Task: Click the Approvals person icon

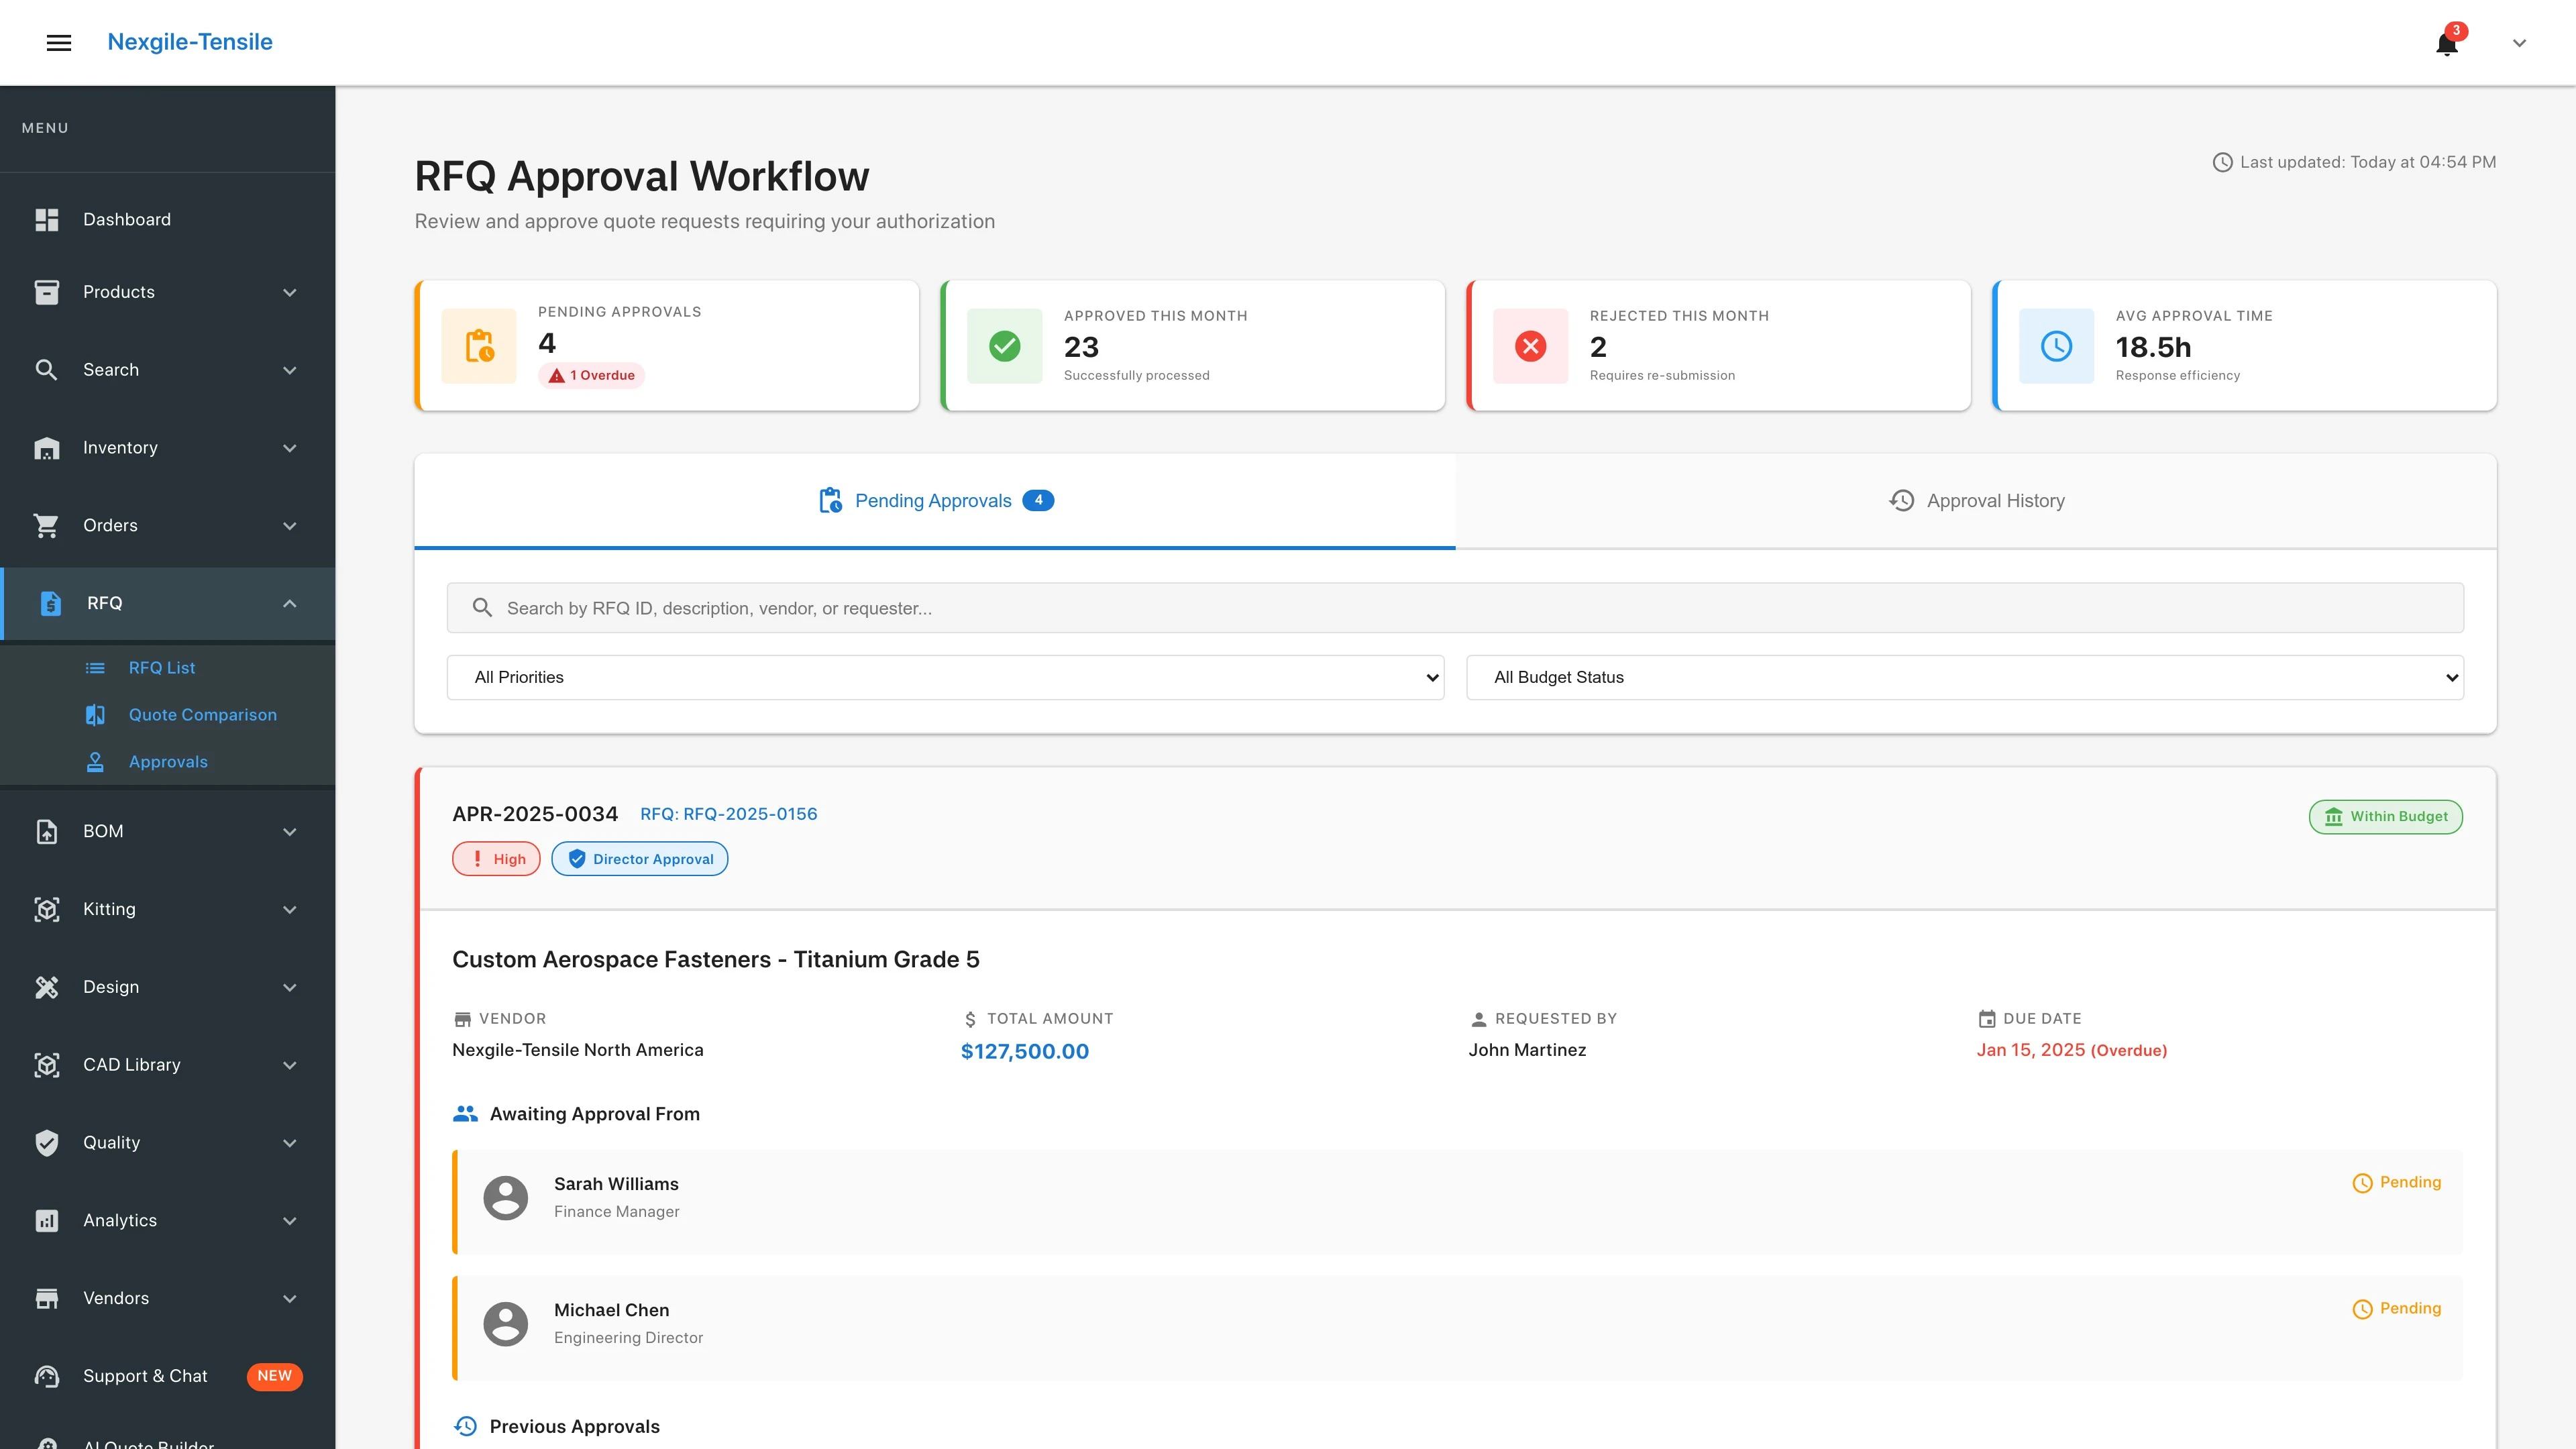Action: (x=95, y=761)
